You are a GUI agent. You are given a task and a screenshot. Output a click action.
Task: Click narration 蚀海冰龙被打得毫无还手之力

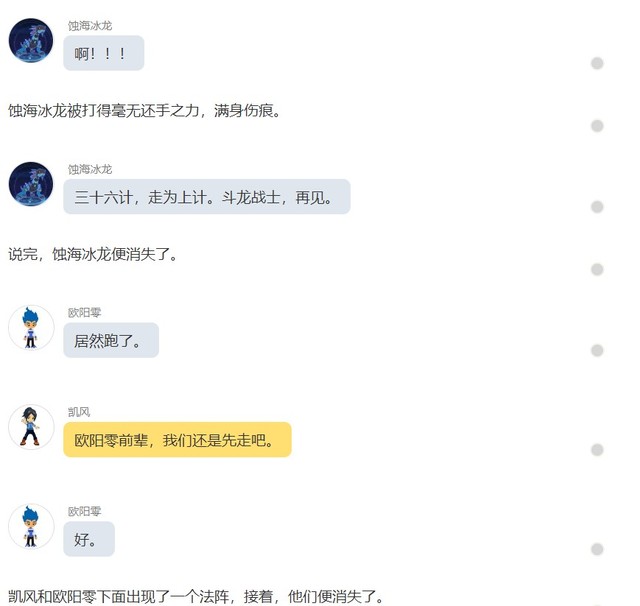[104, 111]
